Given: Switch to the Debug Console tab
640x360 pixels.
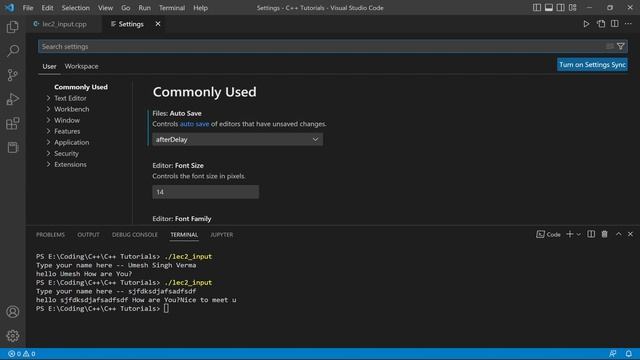Looking at the screenshot, I should (135, 235).
